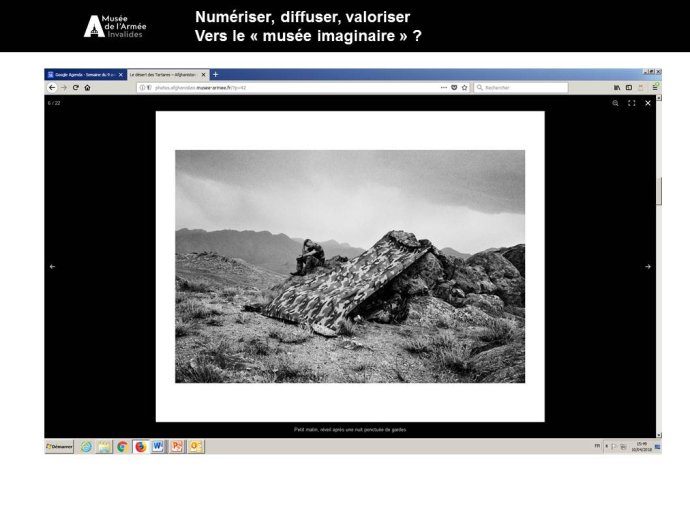This screenshot has height=517, width=690.
Task: Open page actions three-dots menu
Action: click(x=444, y=88)
